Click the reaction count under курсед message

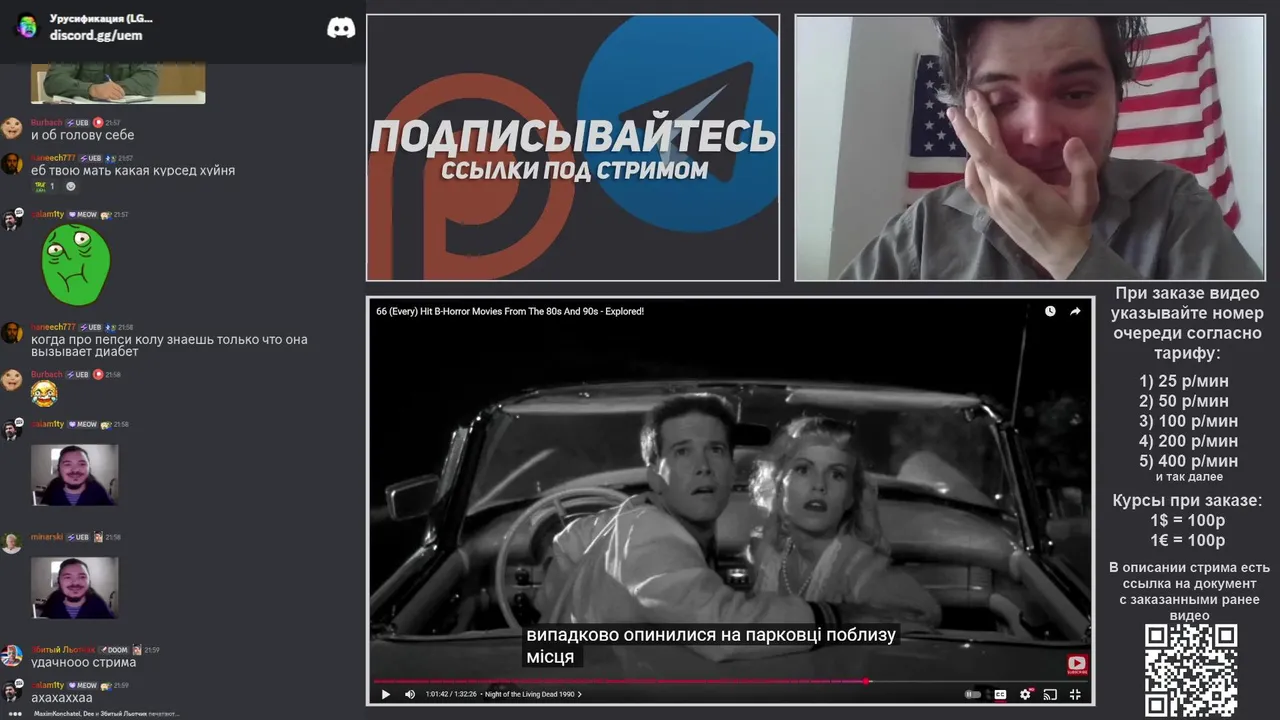(x=45, y=187)
